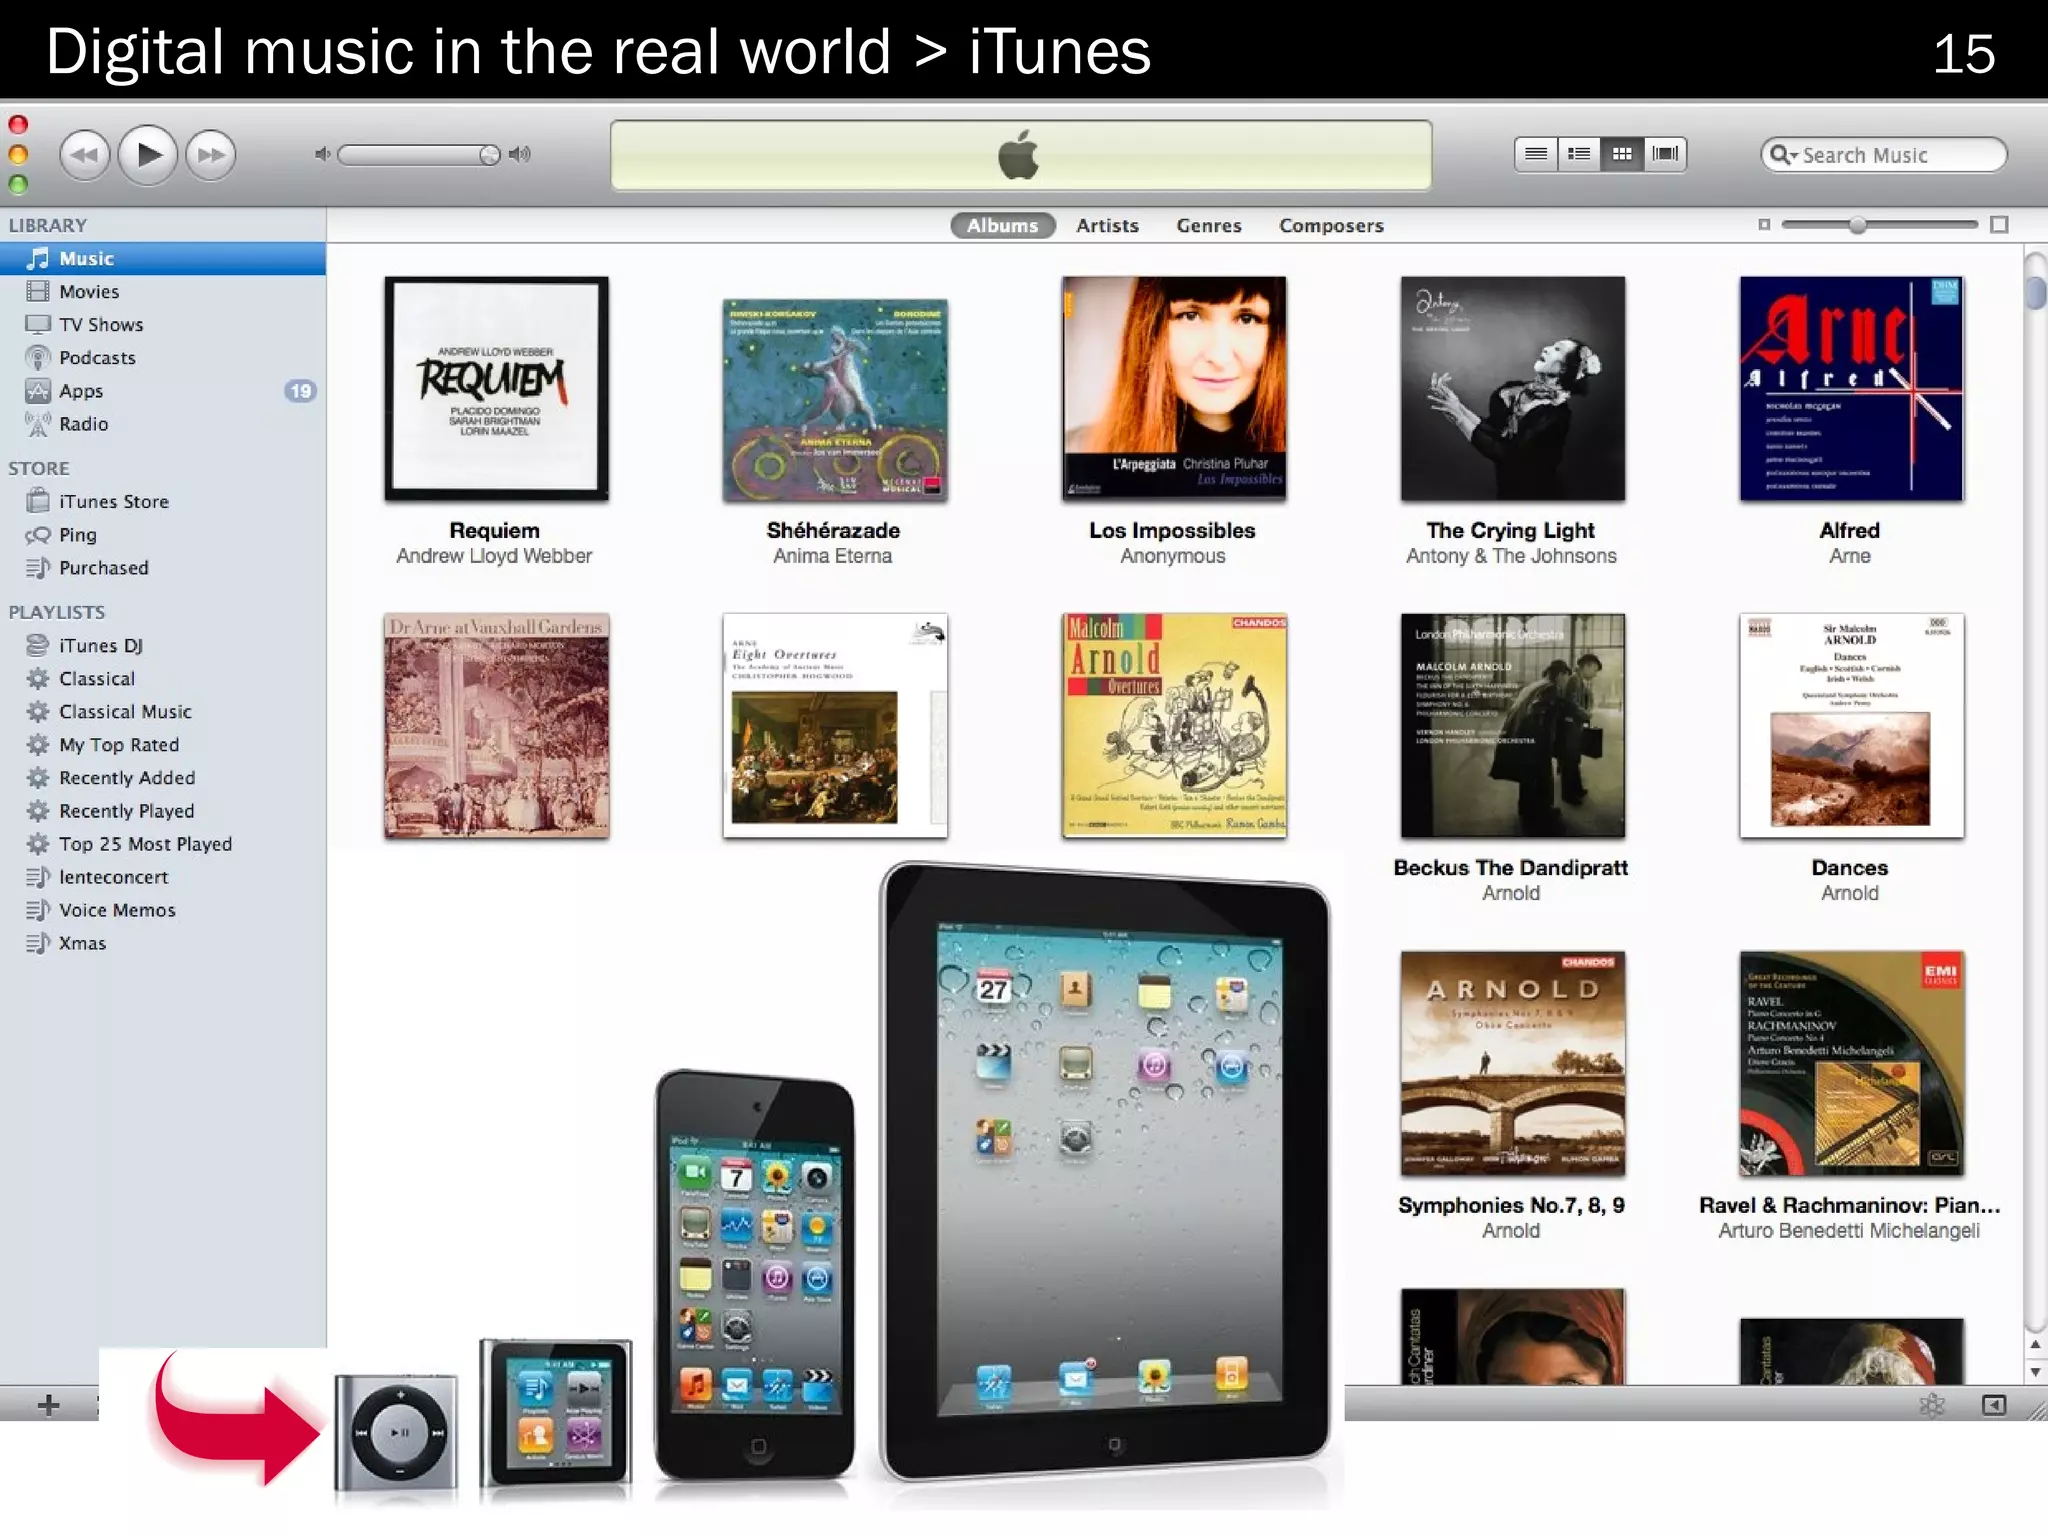Select the Genres tab
The image size is (2048, 1536).
click(1208, 226)
